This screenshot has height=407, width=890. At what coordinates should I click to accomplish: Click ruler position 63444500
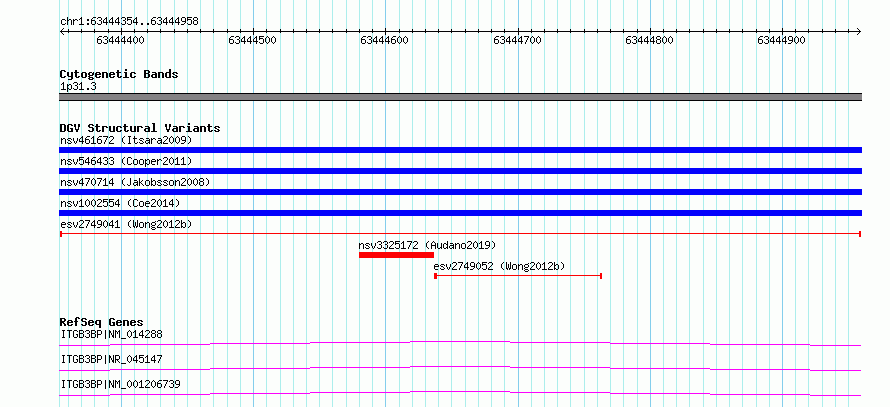(x=252, y=40)
